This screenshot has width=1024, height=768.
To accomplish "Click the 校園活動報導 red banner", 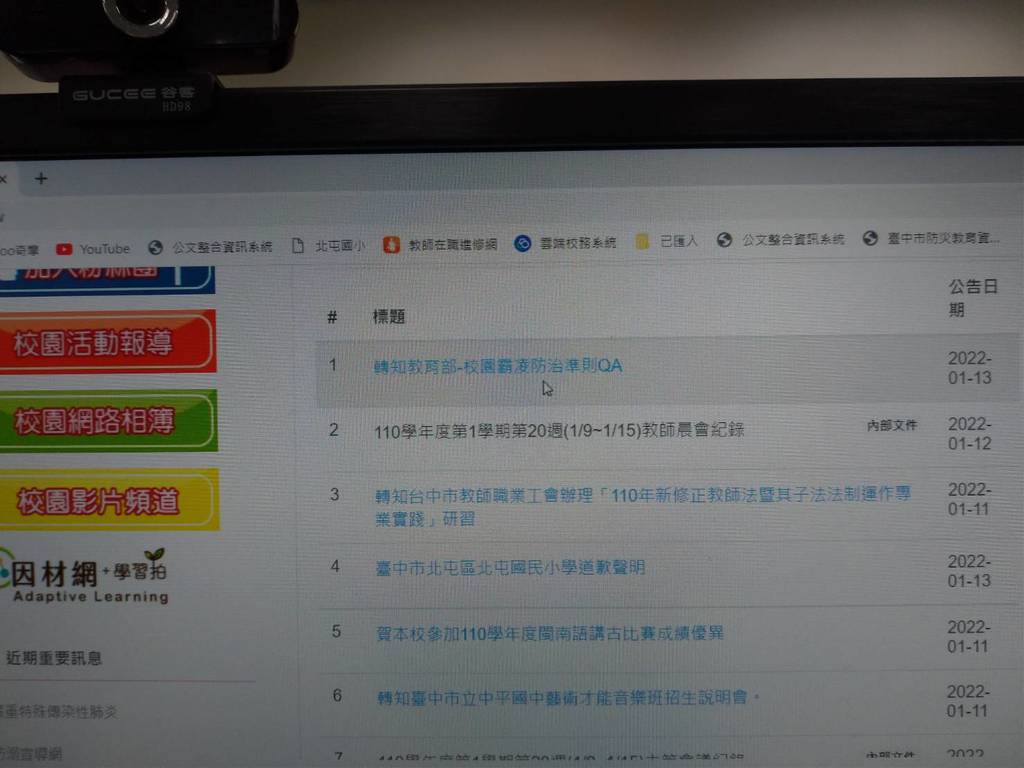I will [x=108, y=342].
